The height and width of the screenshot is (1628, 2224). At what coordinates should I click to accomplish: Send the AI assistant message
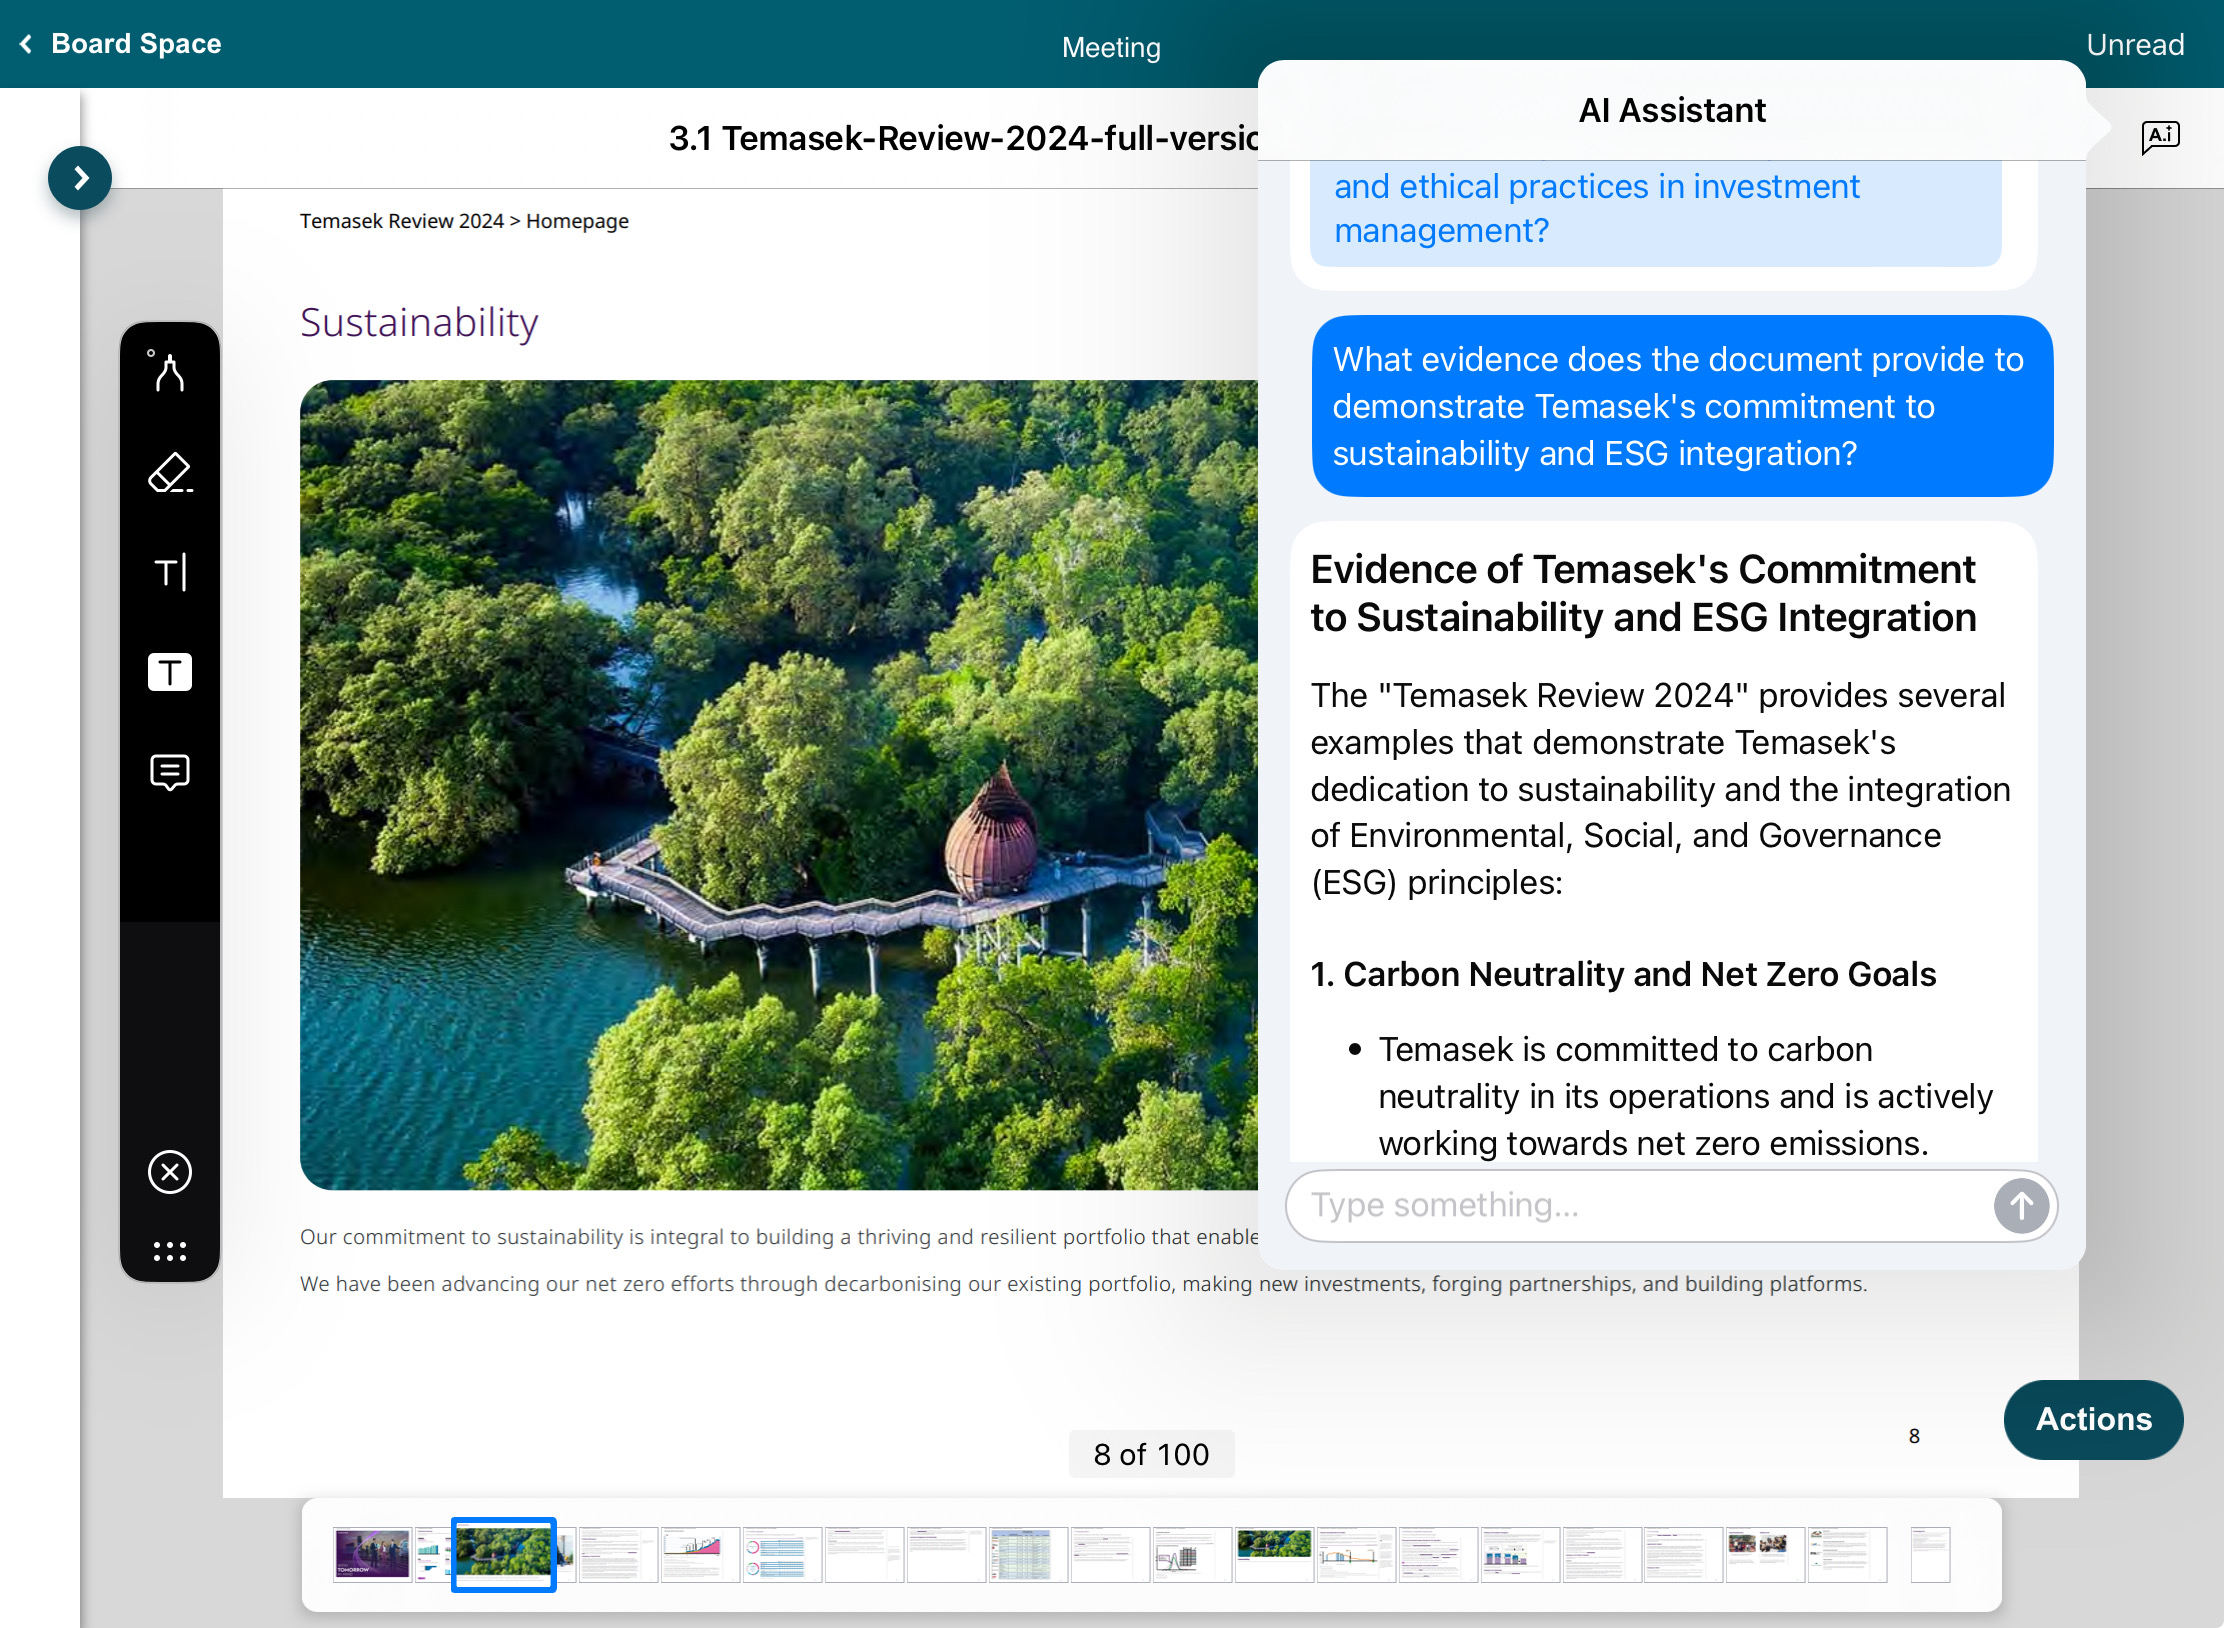2020,1206
